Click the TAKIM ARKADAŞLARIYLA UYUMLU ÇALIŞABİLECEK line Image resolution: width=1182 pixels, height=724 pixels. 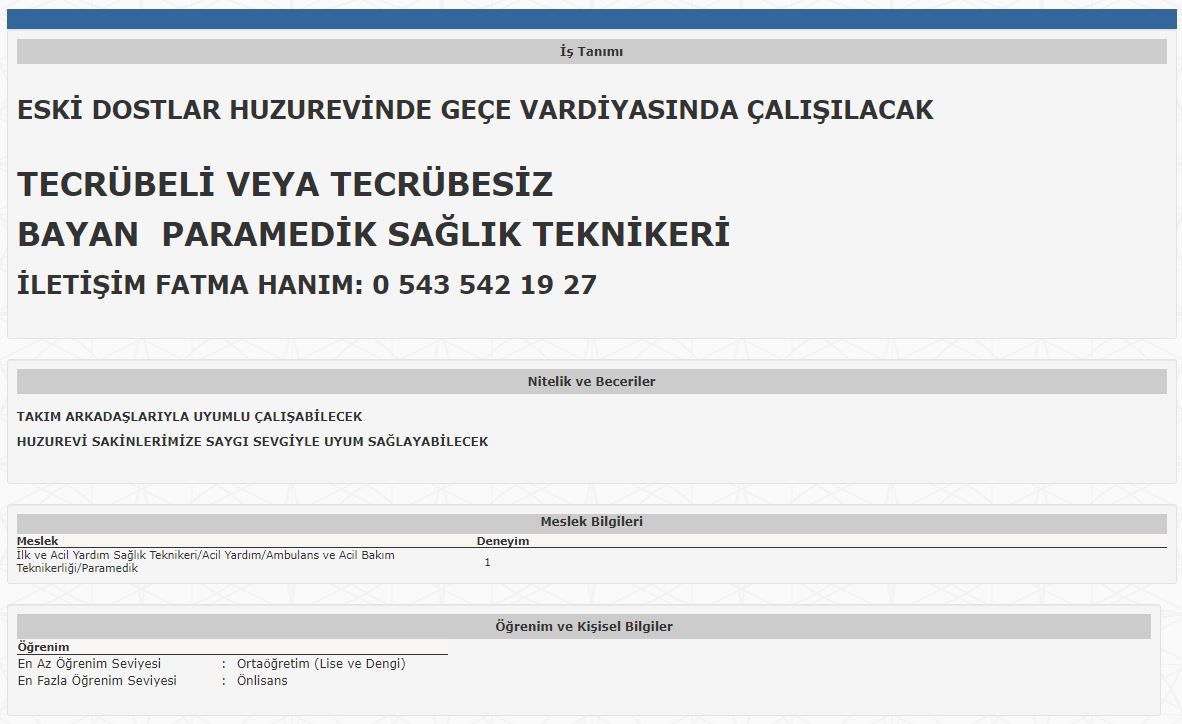[x=190, y=416]
